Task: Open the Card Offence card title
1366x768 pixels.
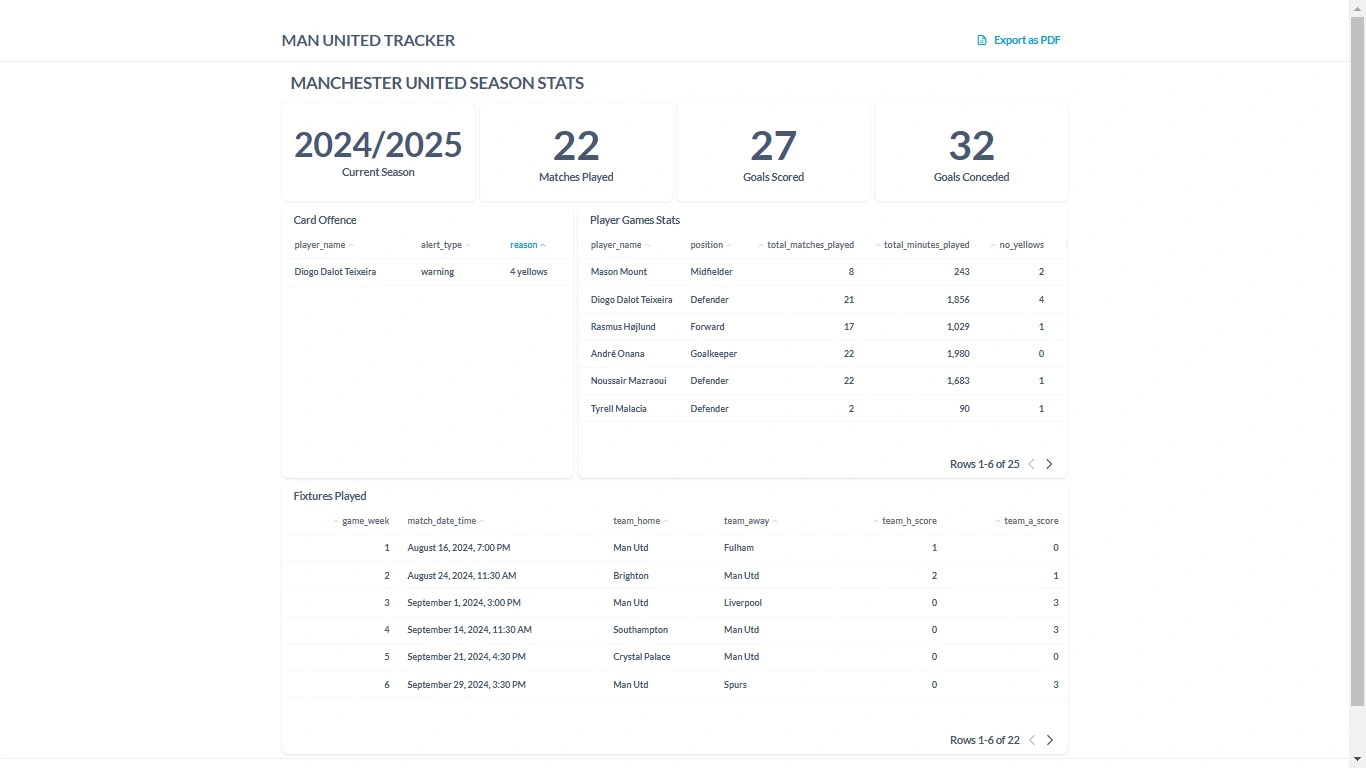Action: click(325, 220)
